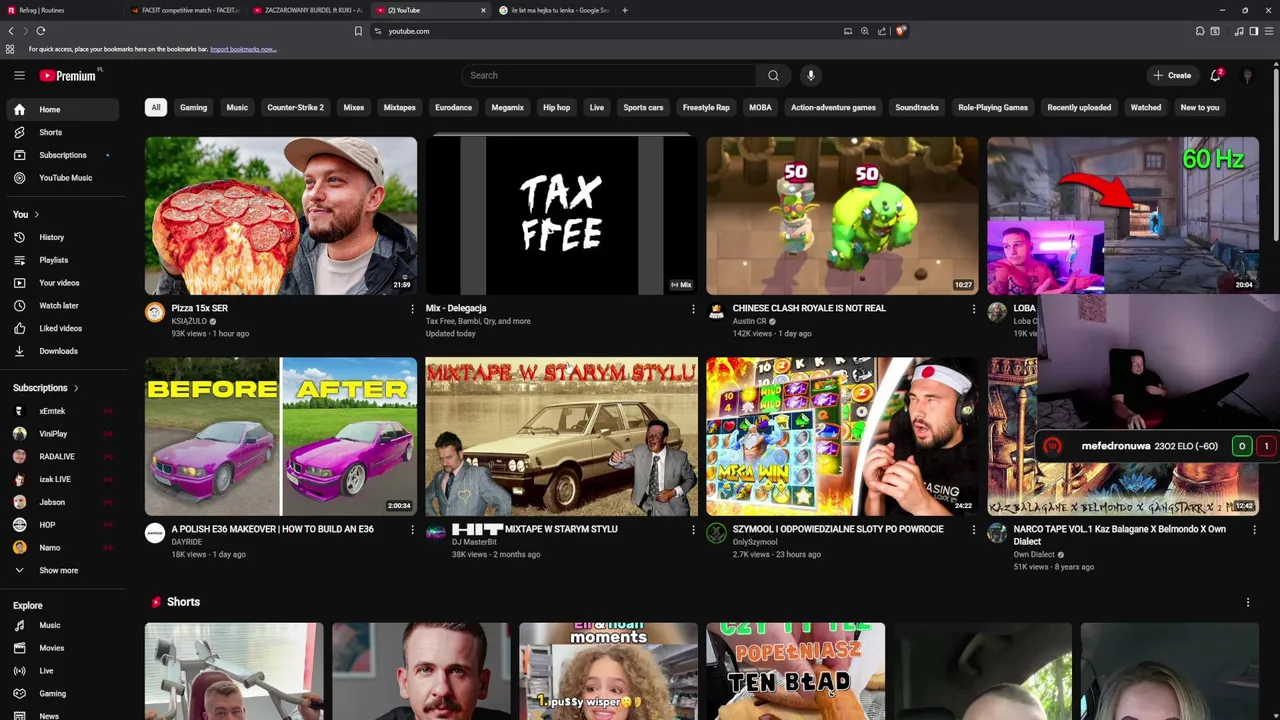Image resolution: width=1280 pixels, height=720 pixels.
Task: Open the Austin CR channel link
Action: click(749, 321)
